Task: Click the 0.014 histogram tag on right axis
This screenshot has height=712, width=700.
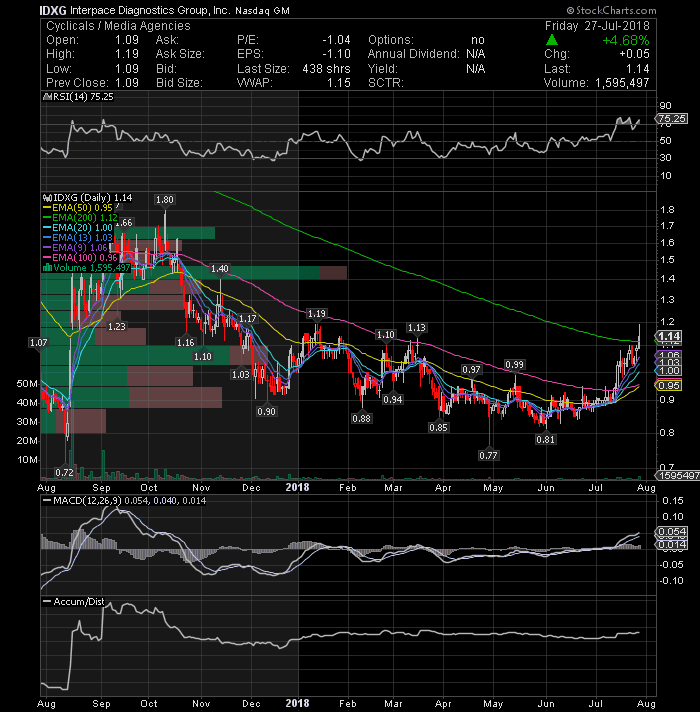Action: point(672,544)
